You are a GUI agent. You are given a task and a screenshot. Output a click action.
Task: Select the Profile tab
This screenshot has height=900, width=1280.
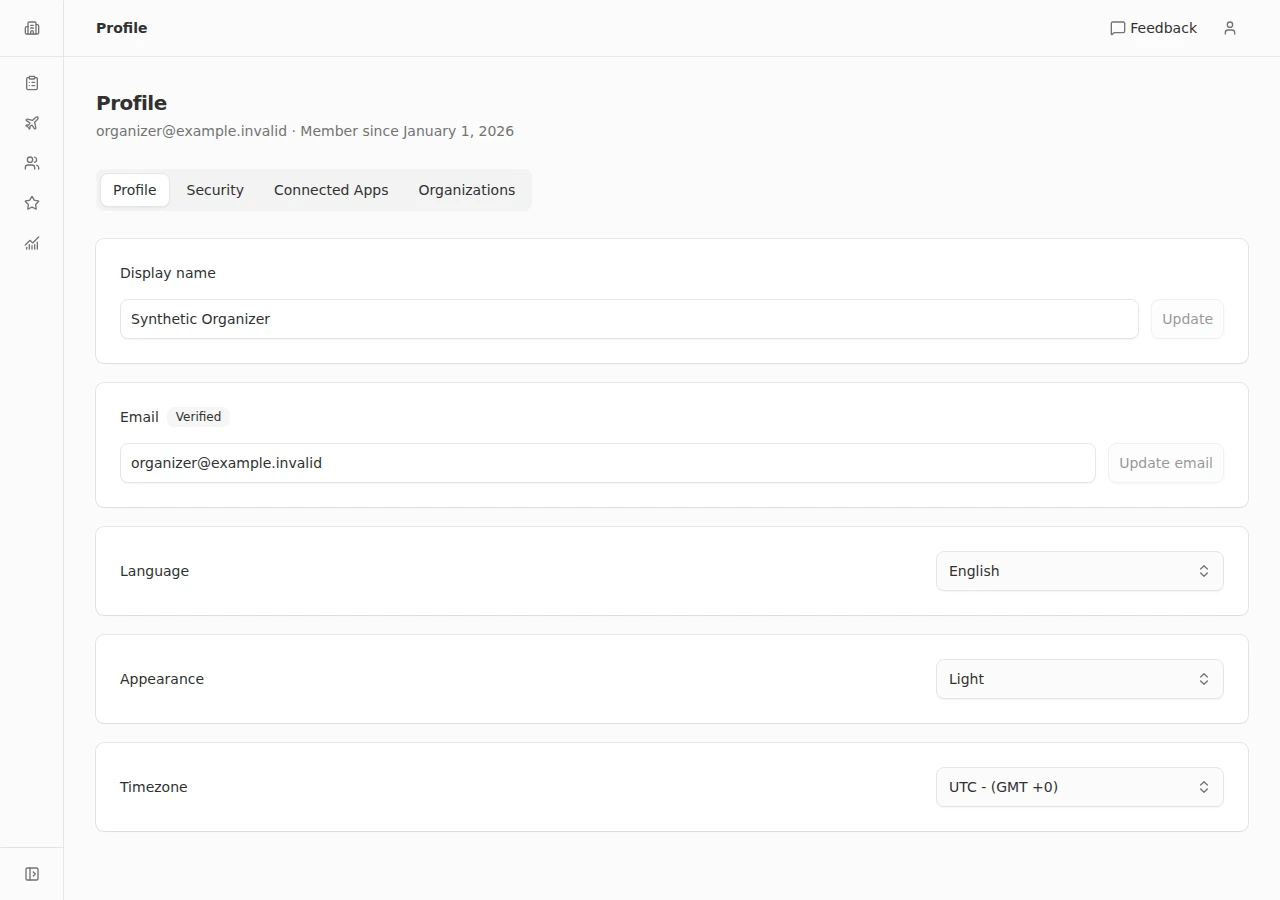coord(135,190)
